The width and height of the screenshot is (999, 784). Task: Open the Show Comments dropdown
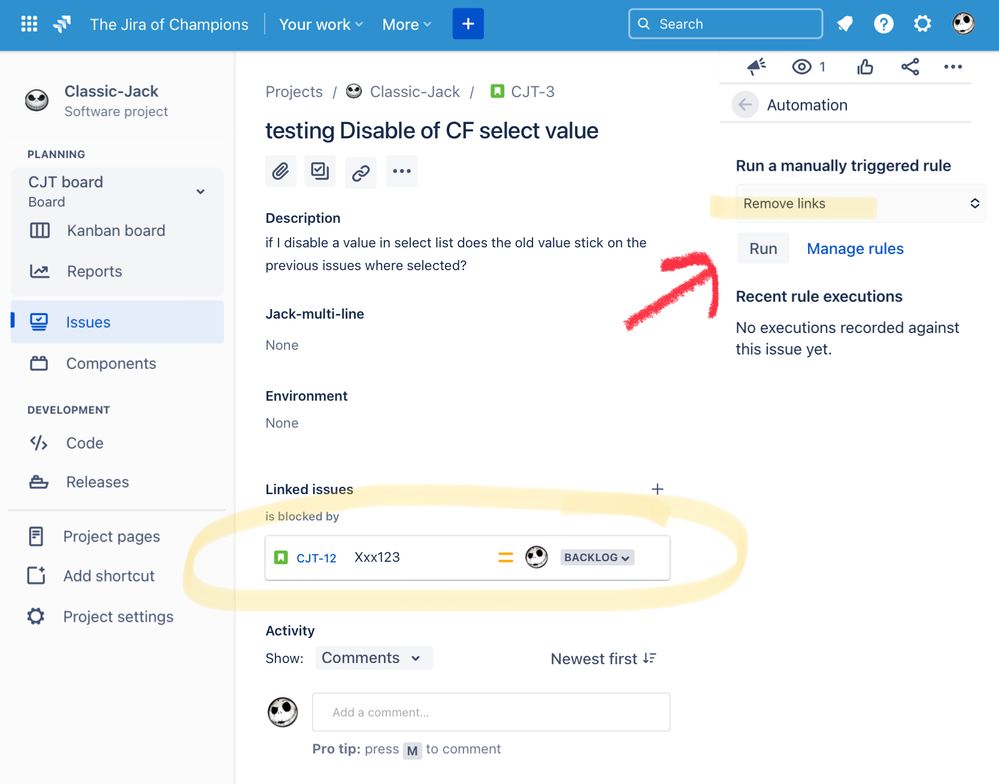373,658
